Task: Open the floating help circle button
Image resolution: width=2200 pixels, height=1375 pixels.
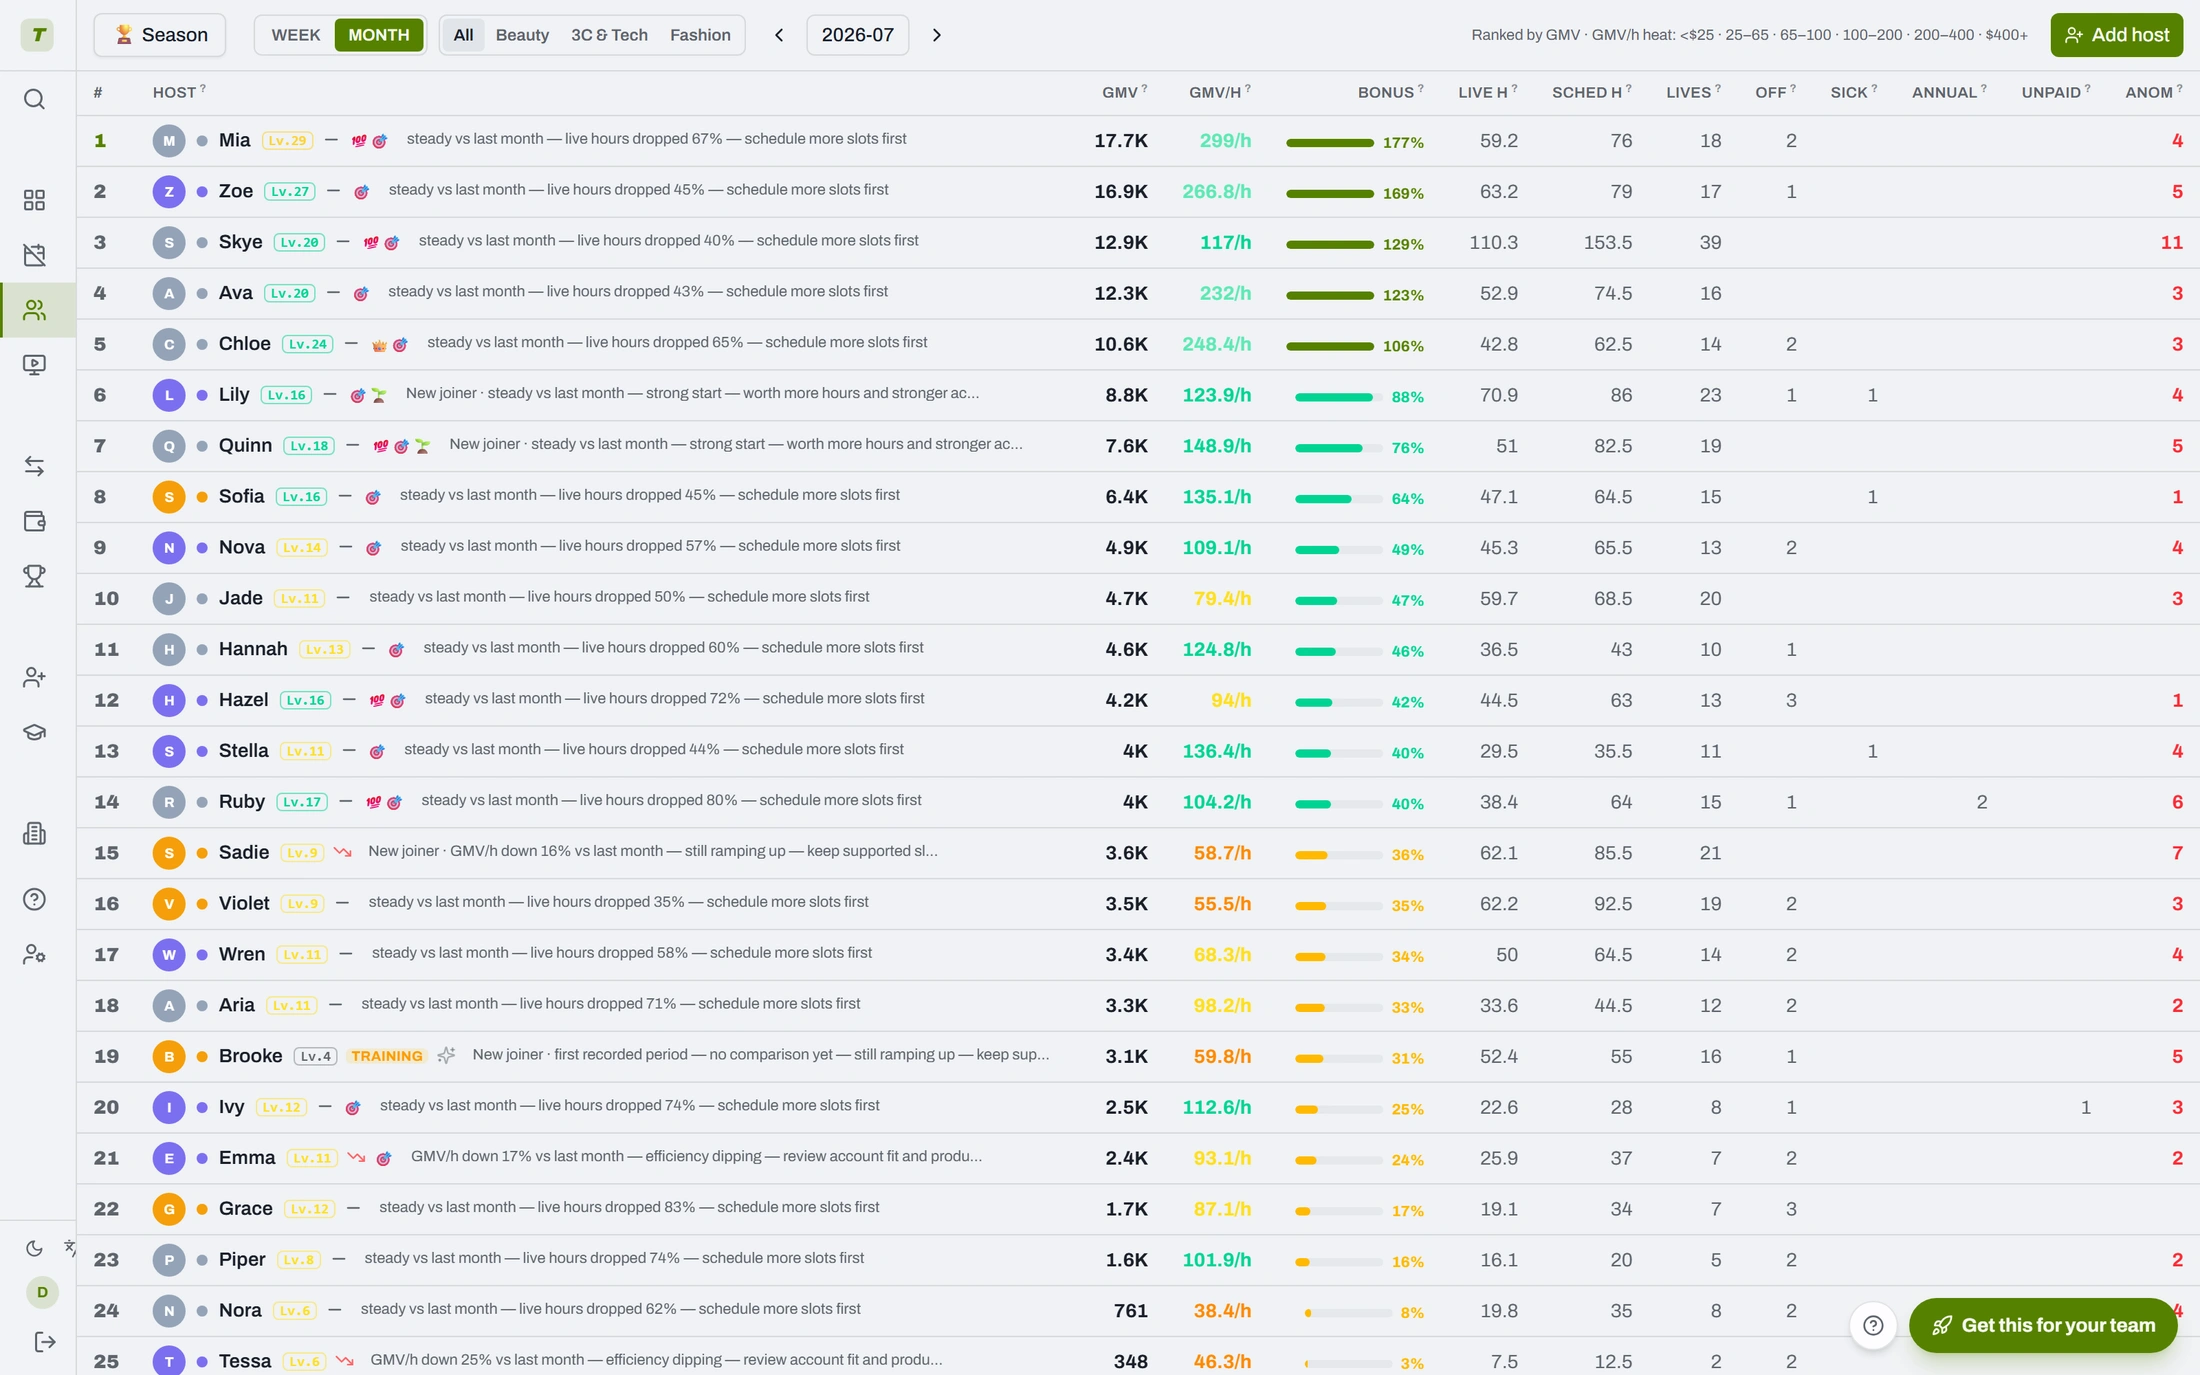Action: (x=1873, y=1325)
